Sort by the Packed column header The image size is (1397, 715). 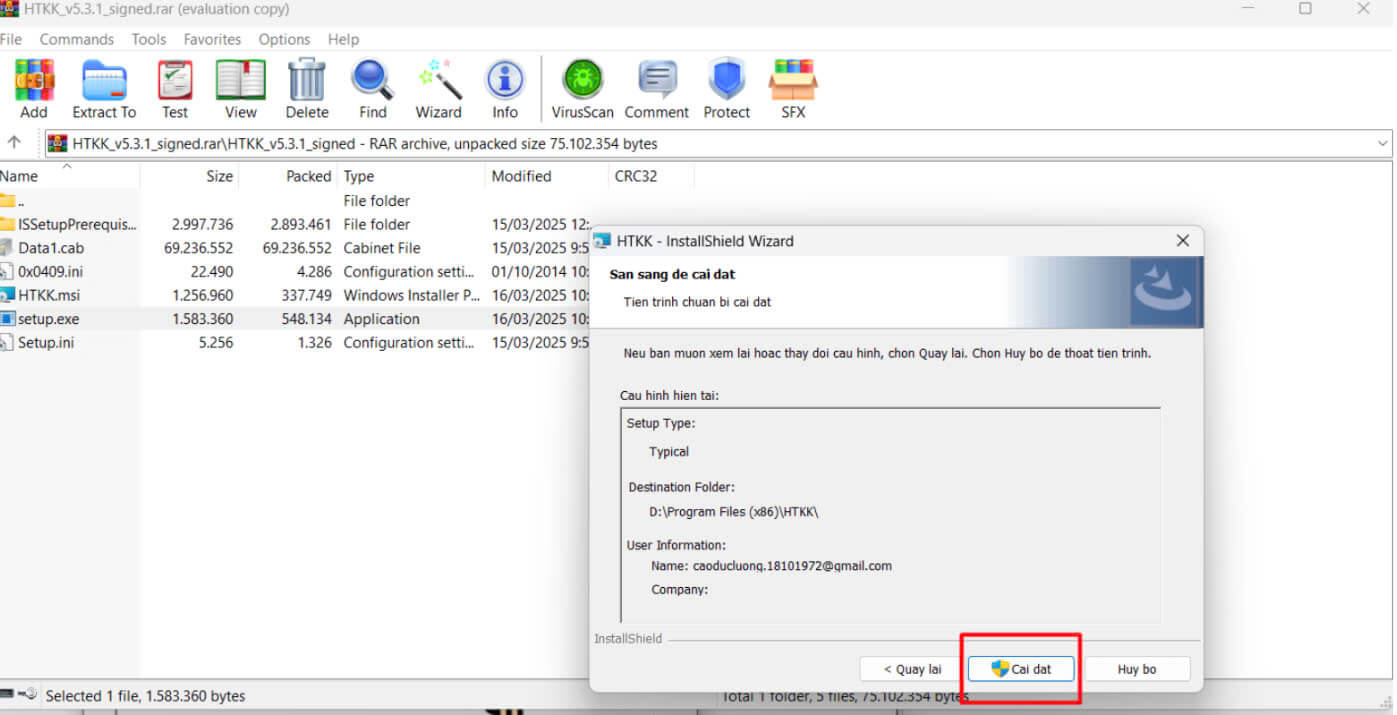[288, 176]
